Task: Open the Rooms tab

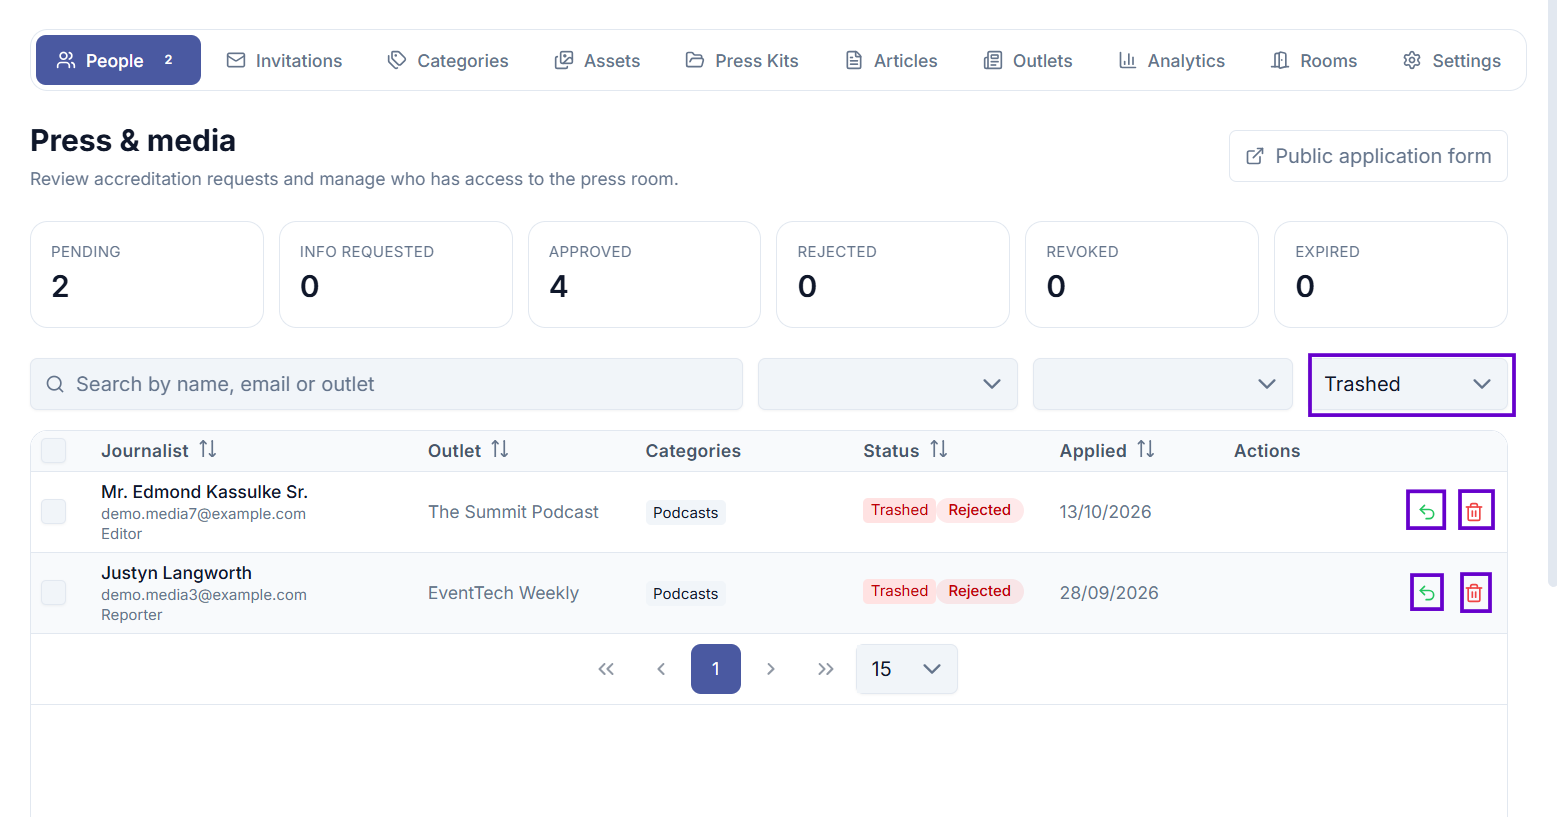Action: click(x=1314, y=60)
